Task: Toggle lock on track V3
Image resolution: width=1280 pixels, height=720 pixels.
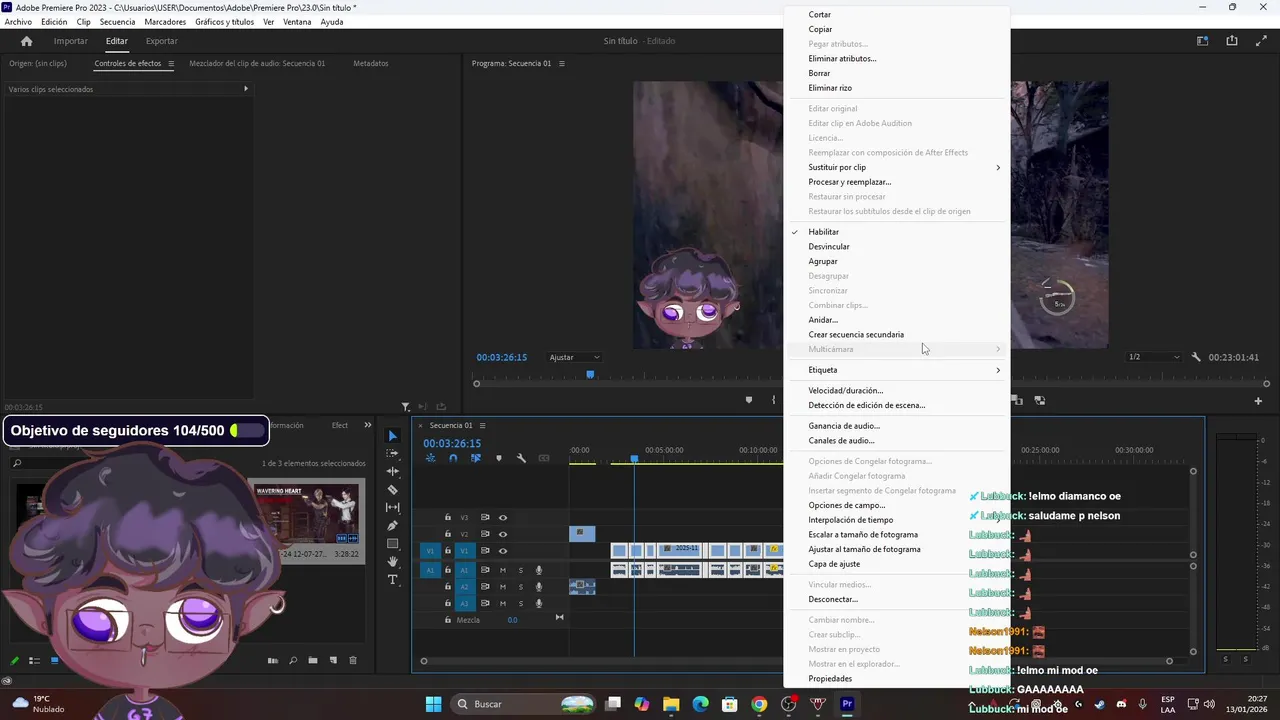Action: click(x=447, y=517)
